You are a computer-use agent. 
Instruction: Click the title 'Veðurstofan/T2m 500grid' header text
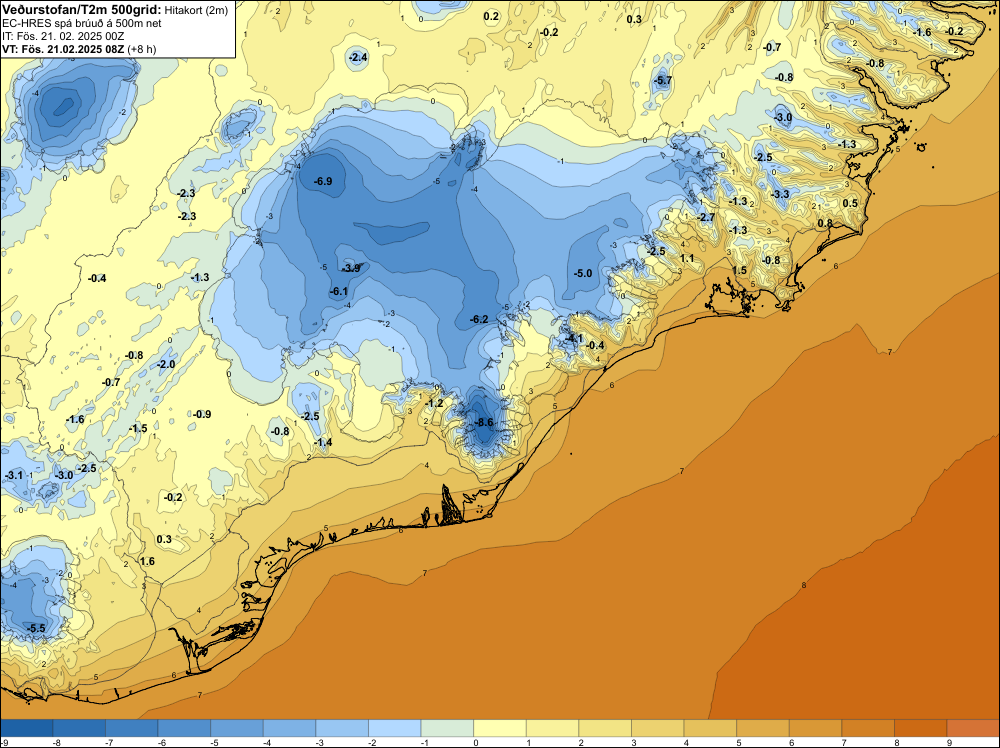point(82,10)
